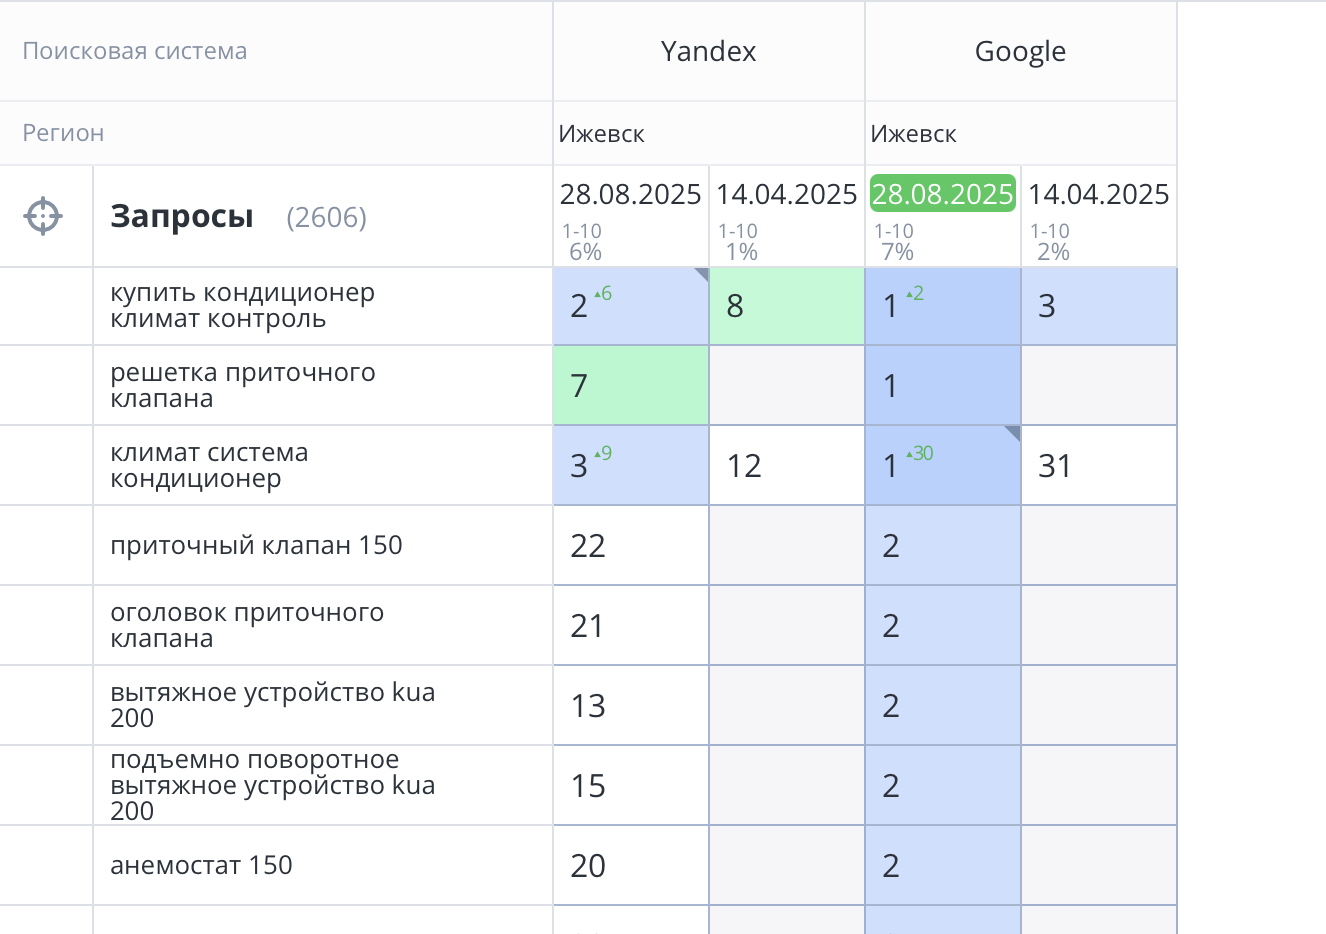Click Ижевск region under Yandex
Screen dimensions: 1326x934
point(601,134)
